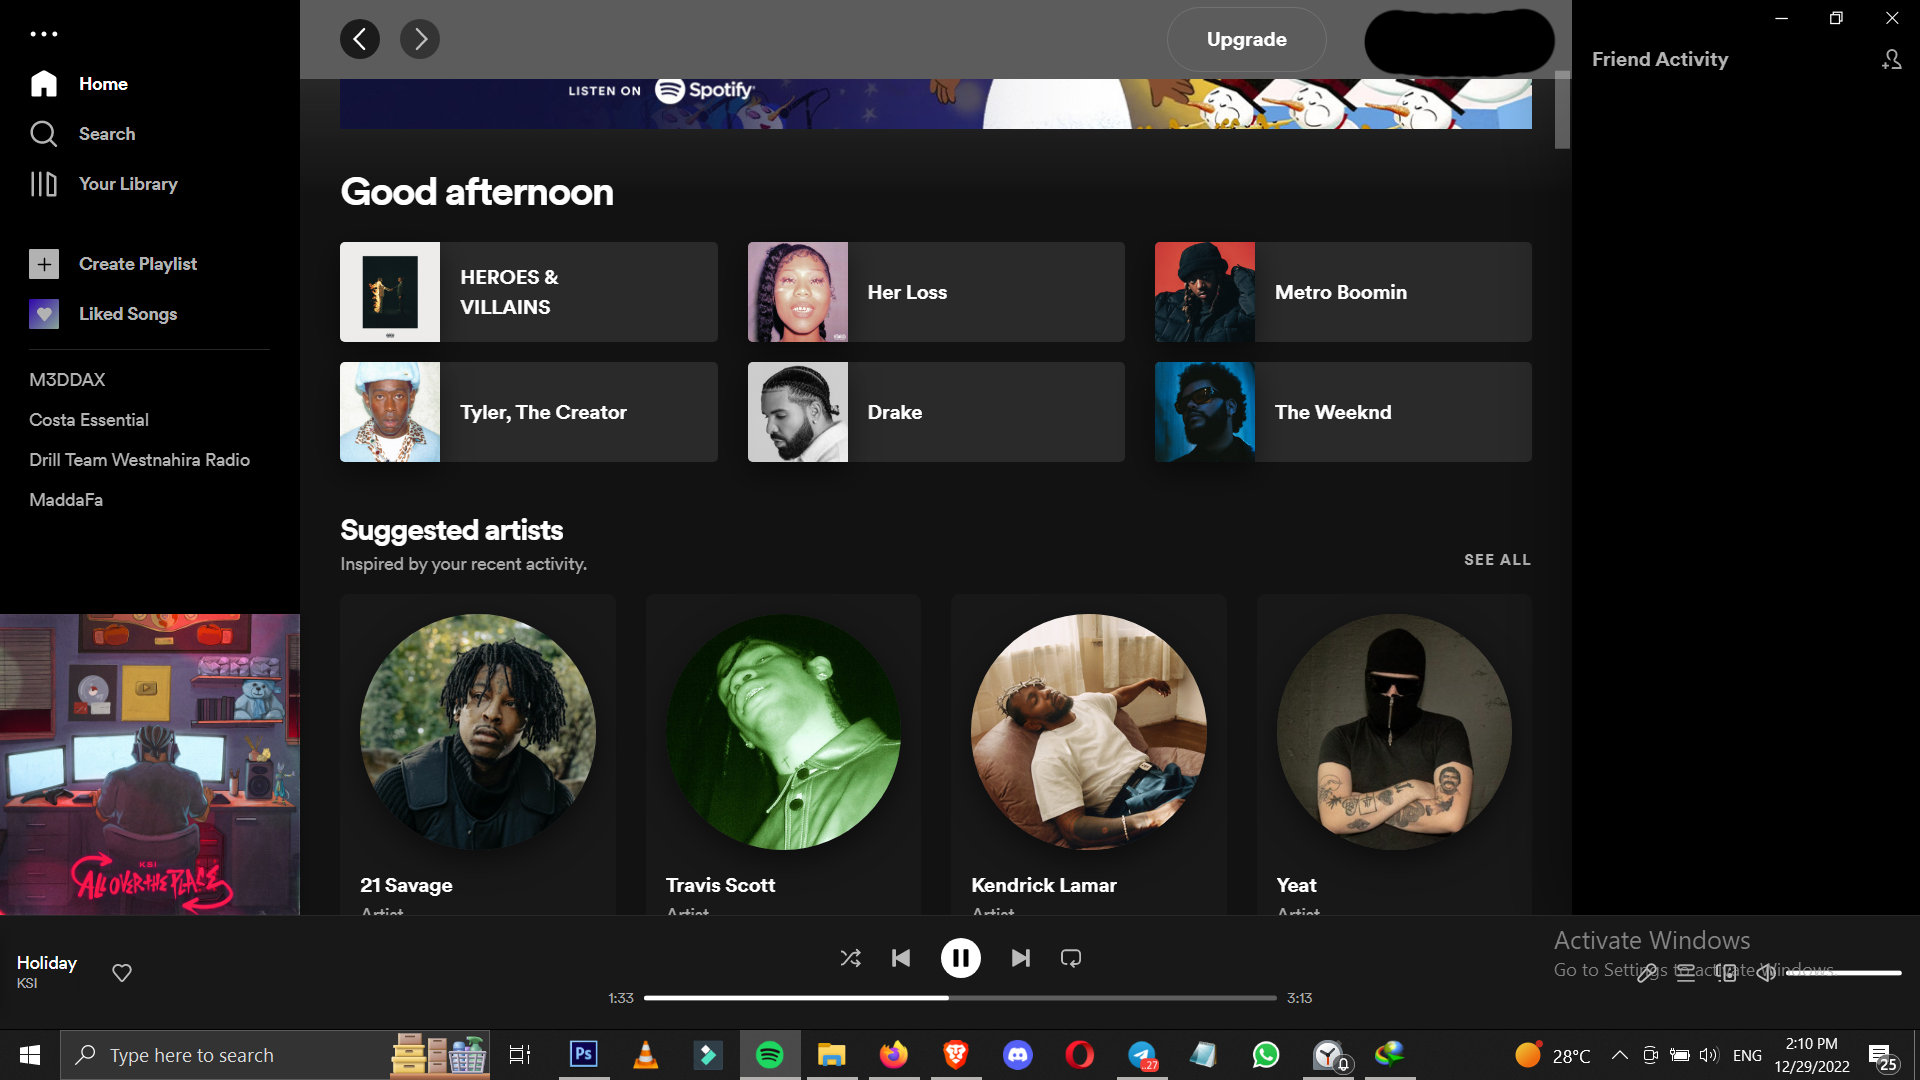
Task: Open Brave browser from the taskbar
Action: click(956, 1055)
